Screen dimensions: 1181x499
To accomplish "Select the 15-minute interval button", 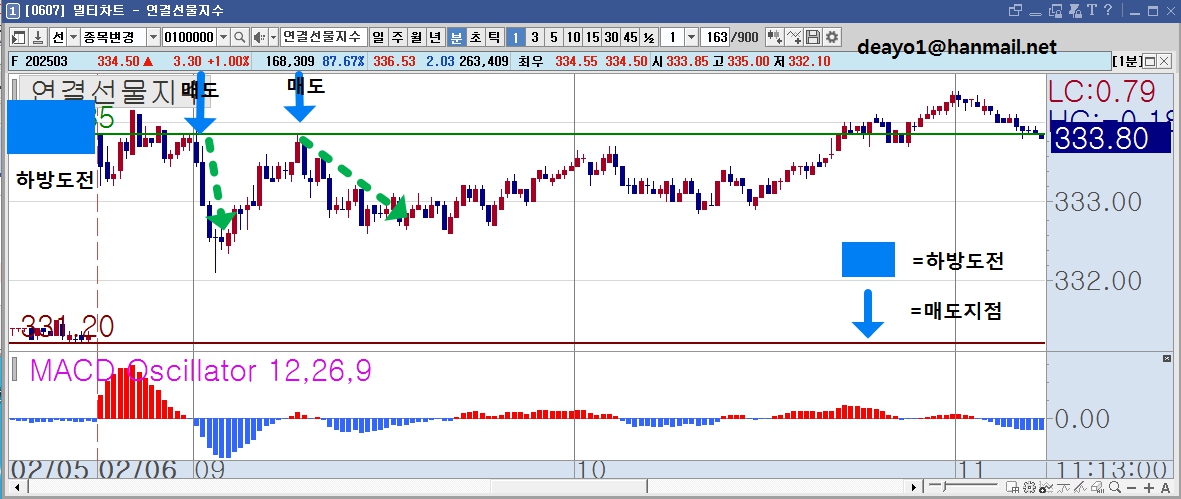I will pos(592,38).
